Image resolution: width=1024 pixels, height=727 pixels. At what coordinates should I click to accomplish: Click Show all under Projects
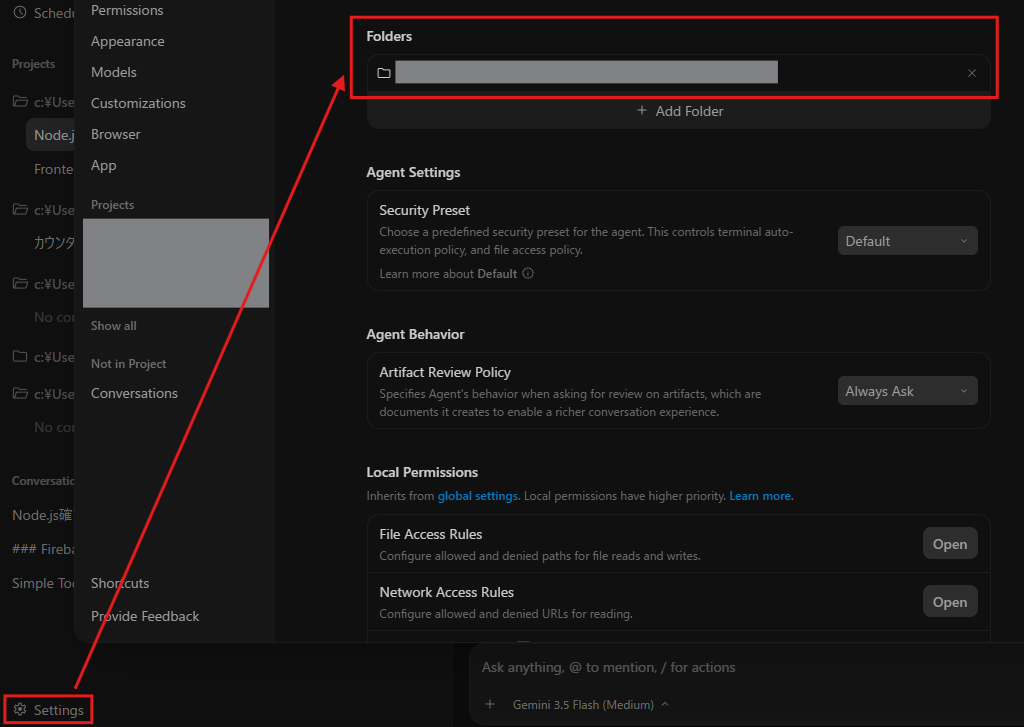[x=114, y=325]
